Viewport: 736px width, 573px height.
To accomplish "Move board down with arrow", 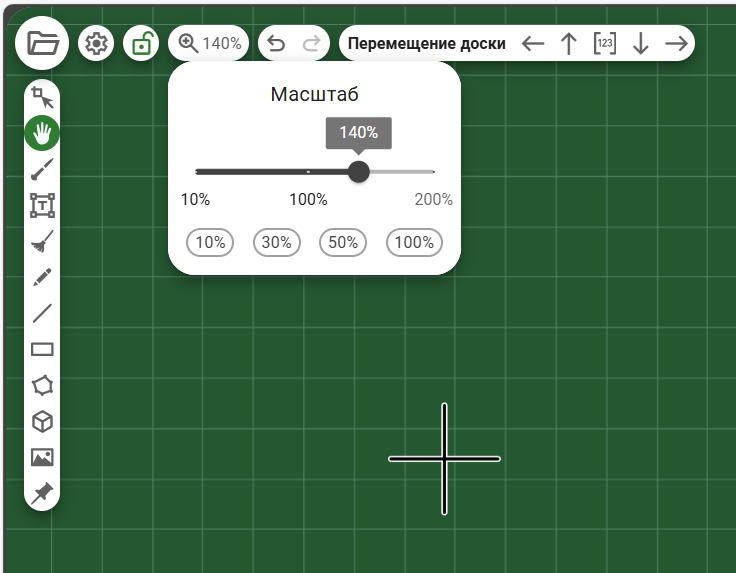I will [641, 44].
